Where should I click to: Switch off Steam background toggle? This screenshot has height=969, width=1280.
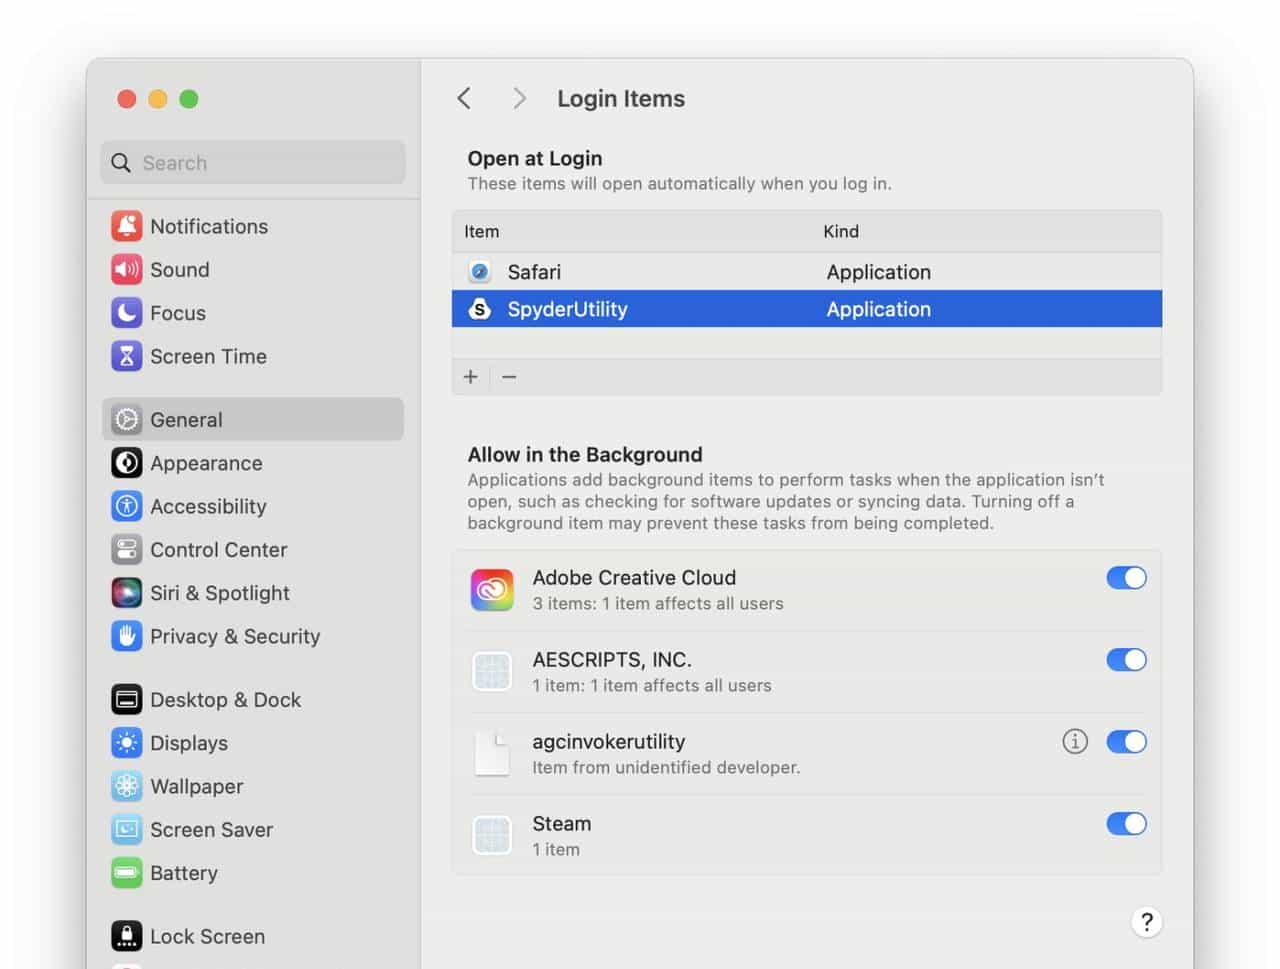[x=1126, y=824]
